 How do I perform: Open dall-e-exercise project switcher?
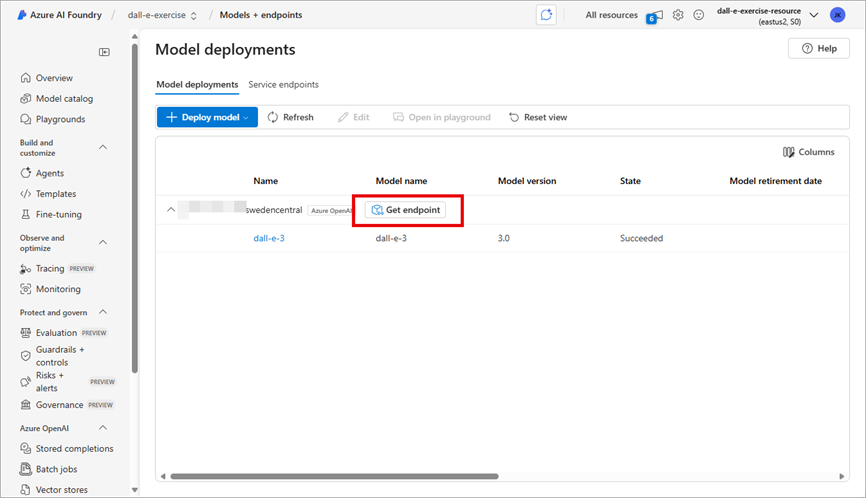click(x=162, y=15)
